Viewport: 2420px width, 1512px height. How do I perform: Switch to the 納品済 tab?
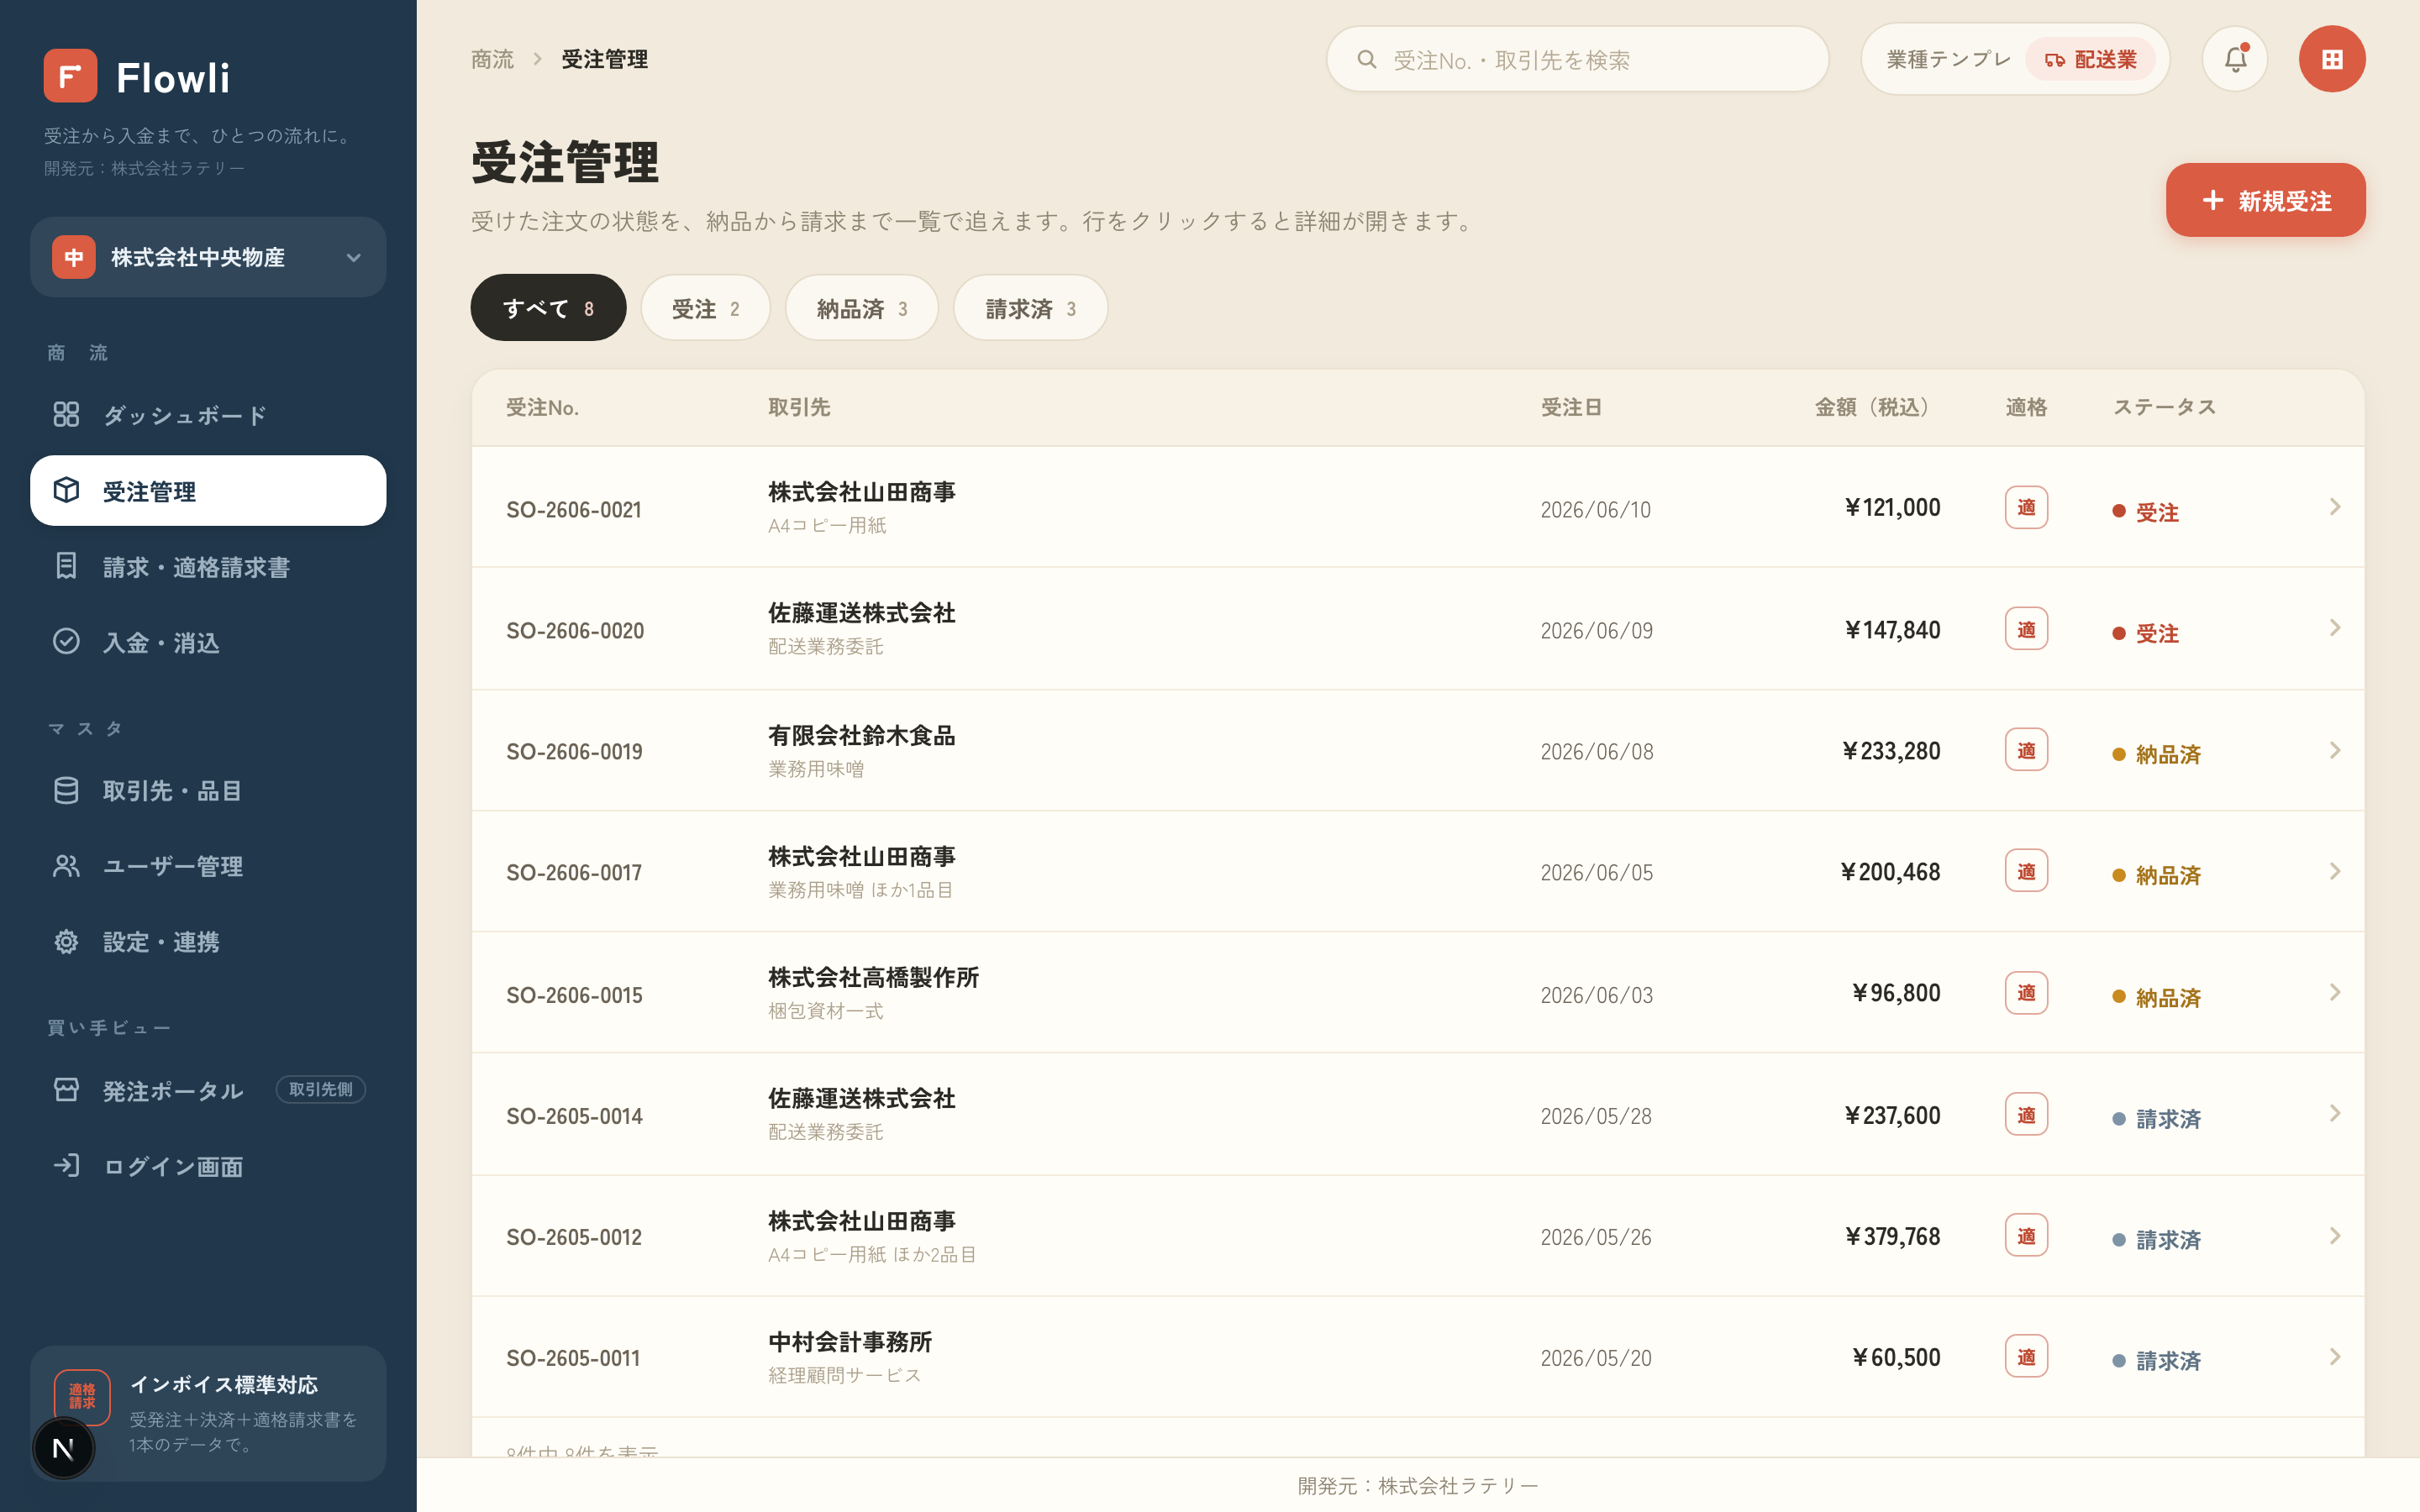tap(862, 308)
